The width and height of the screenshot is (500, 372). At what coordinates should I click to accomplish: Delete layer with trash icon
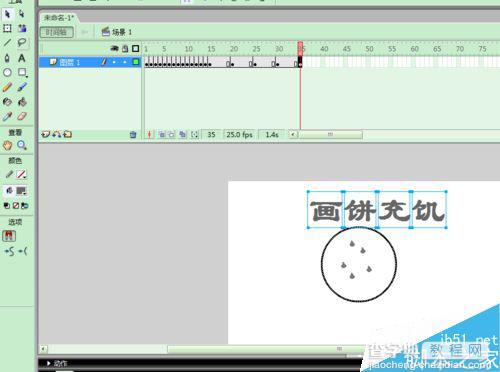pyautogui.click(x=133, y=135)
